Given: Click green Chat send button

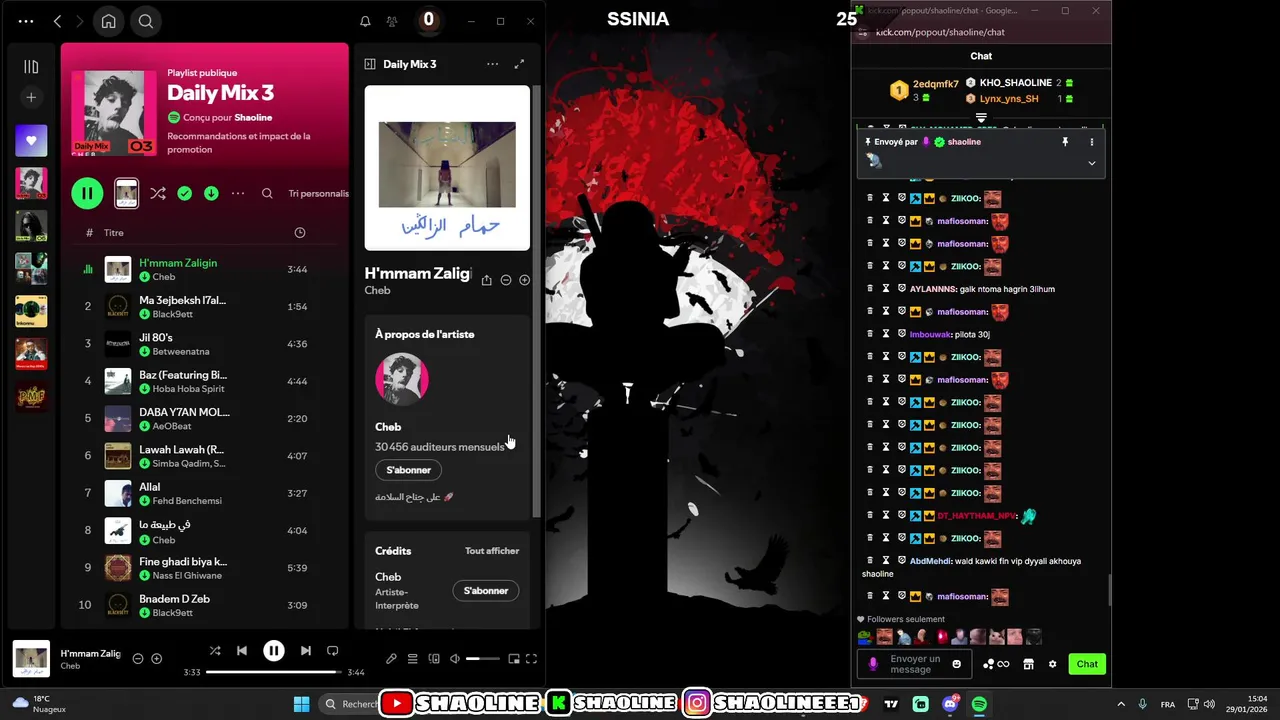Looking at the screenshot, I should (1087, 664).
